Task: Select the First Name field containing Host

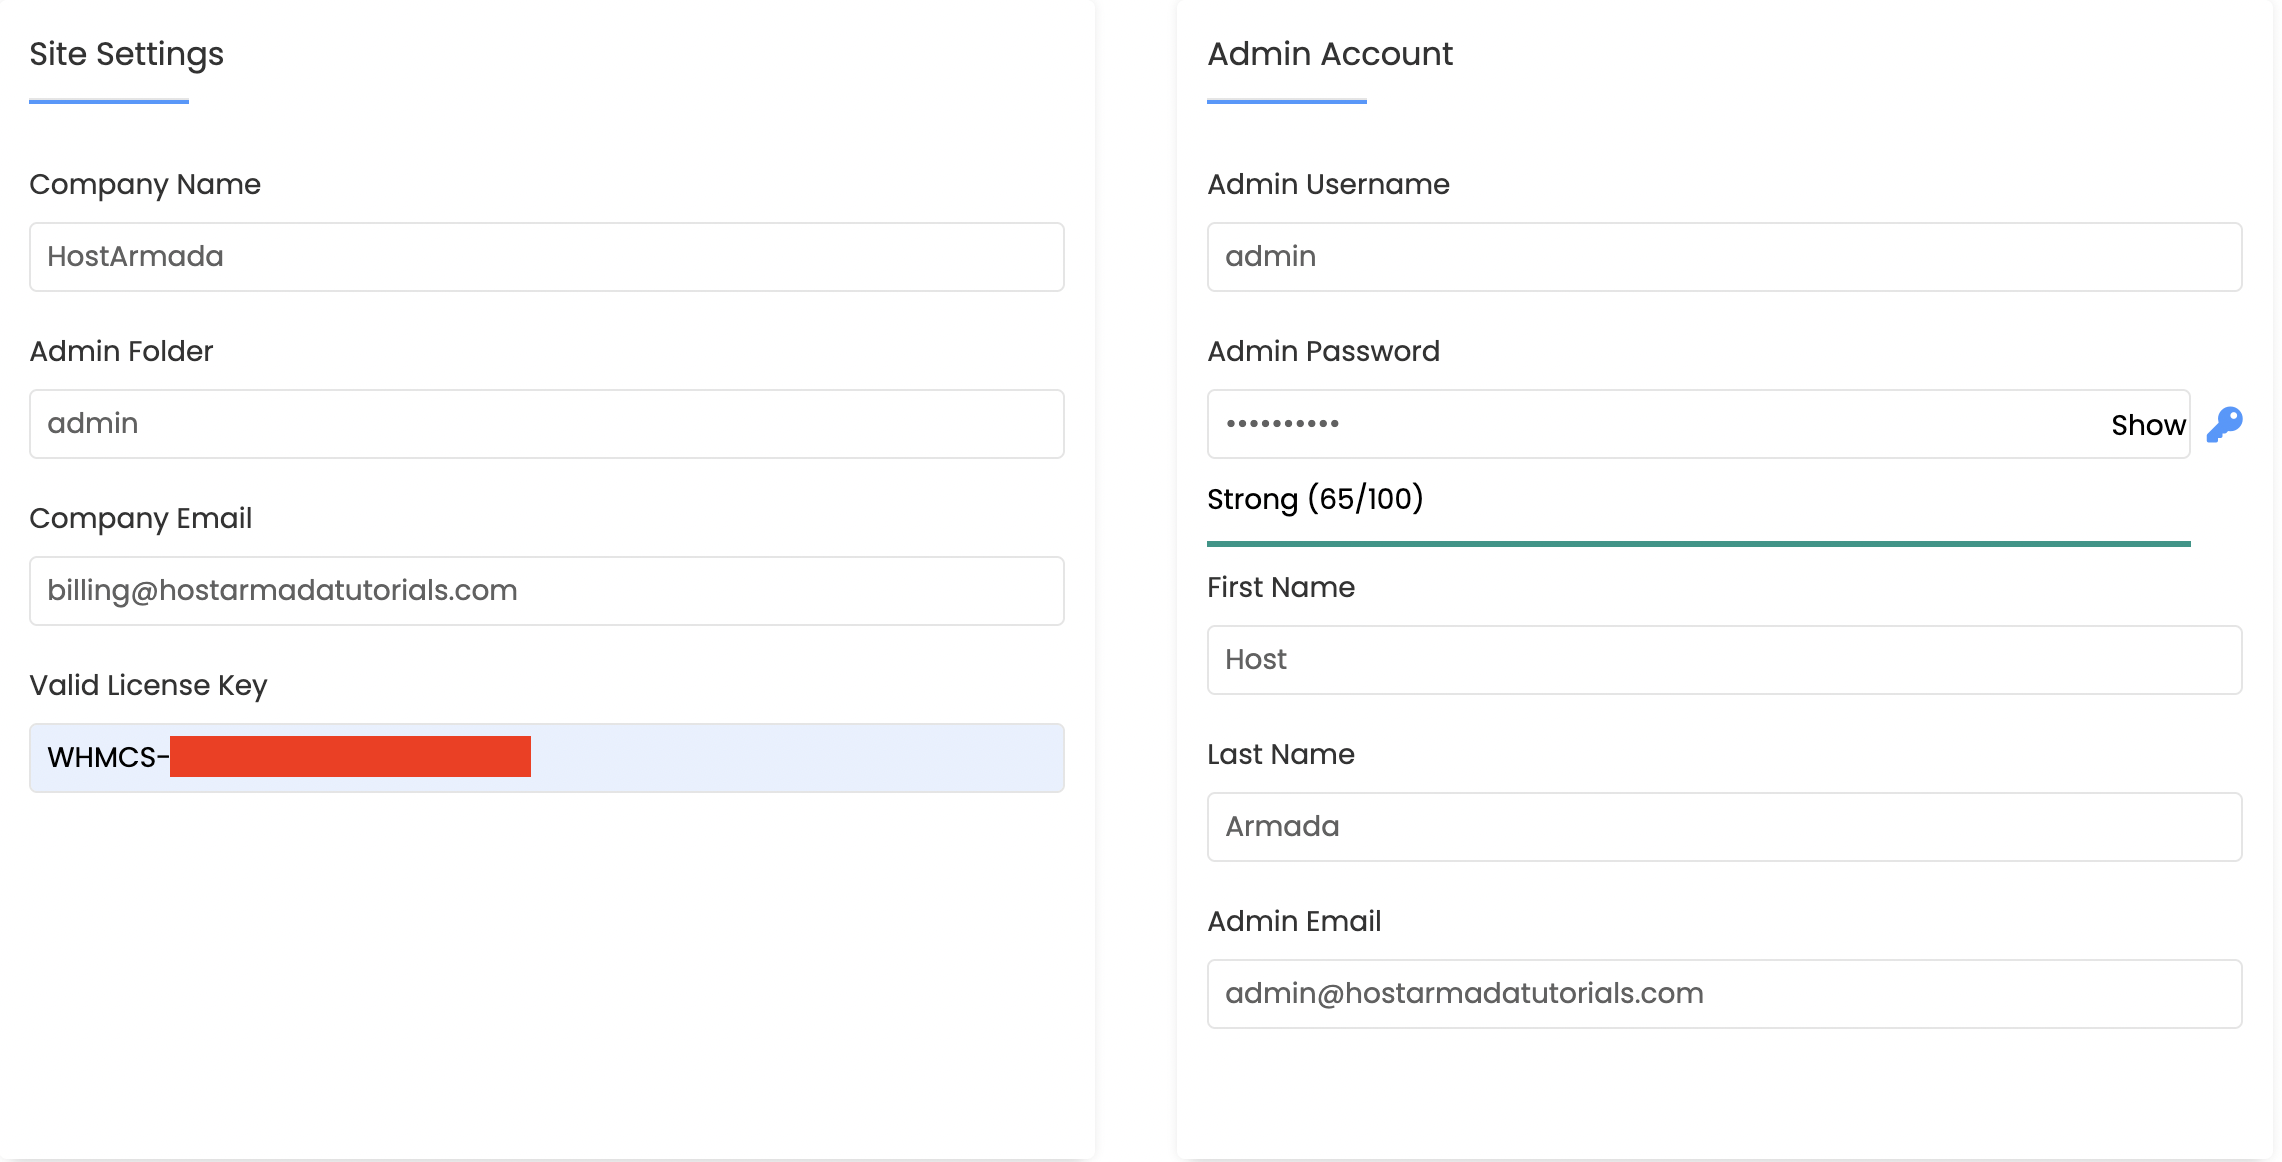Action: point(1724,660)
